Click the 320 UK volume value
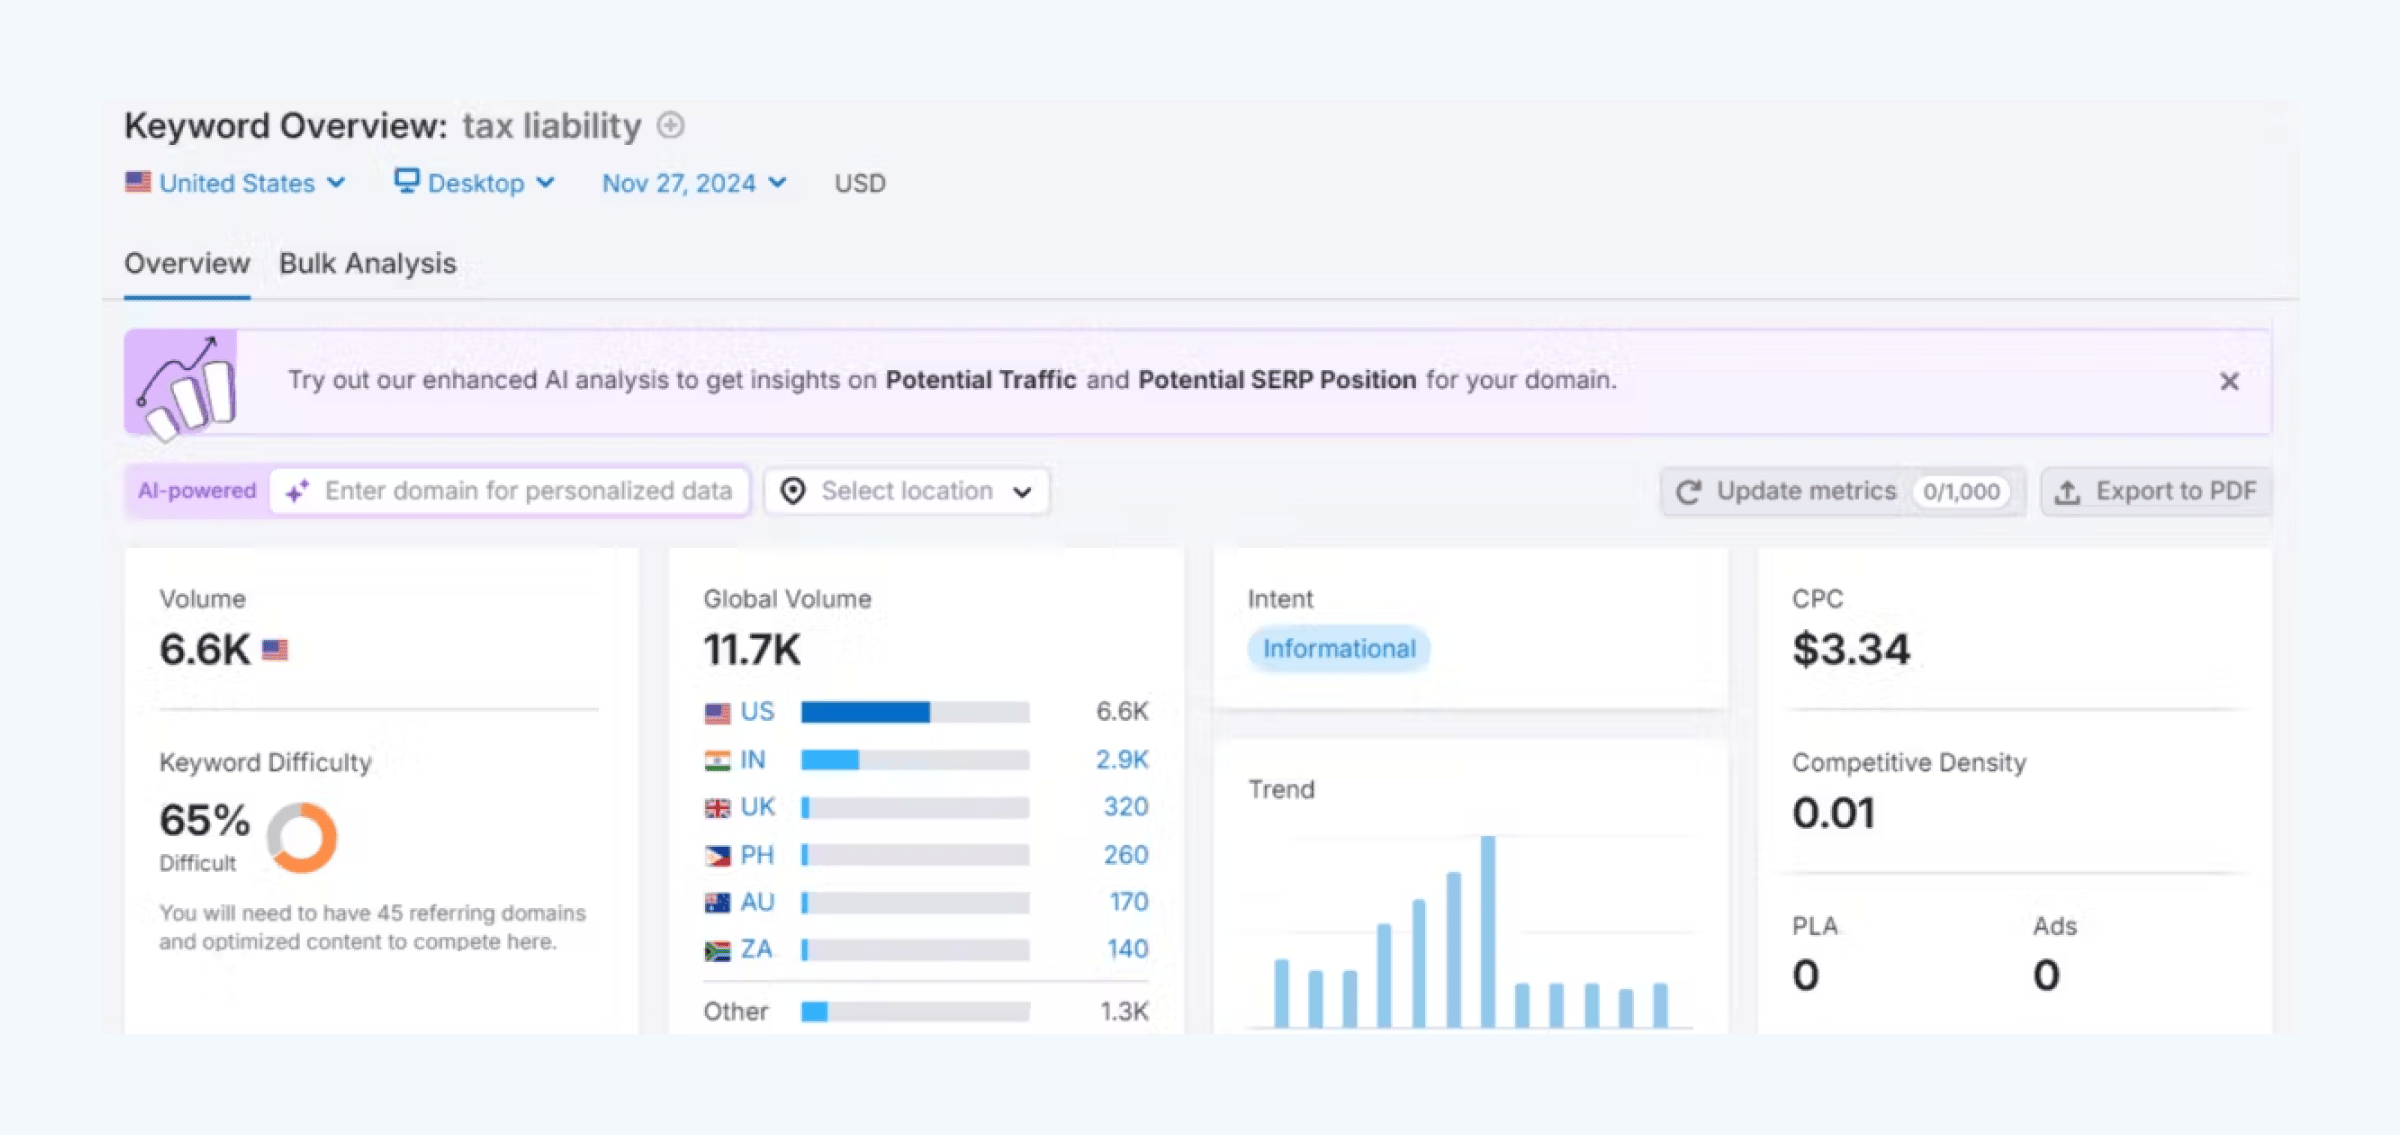Image resolution: width=2400 pixels, height=1135 pixels. [1126, 807]
